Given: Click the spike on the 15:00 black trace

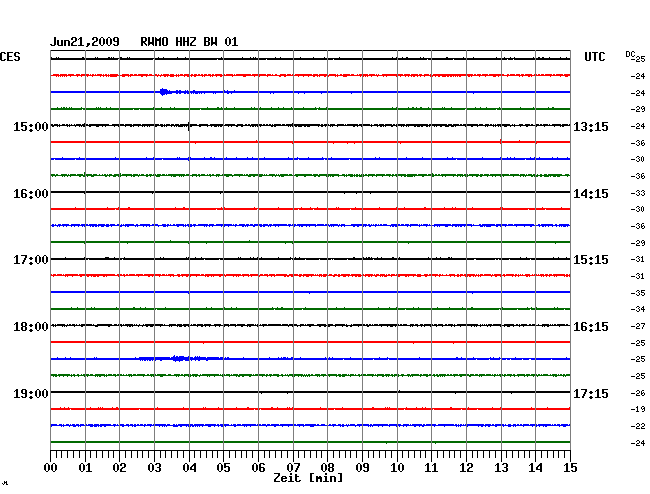Looking at the screenshot, I should (x=189, y=126).
